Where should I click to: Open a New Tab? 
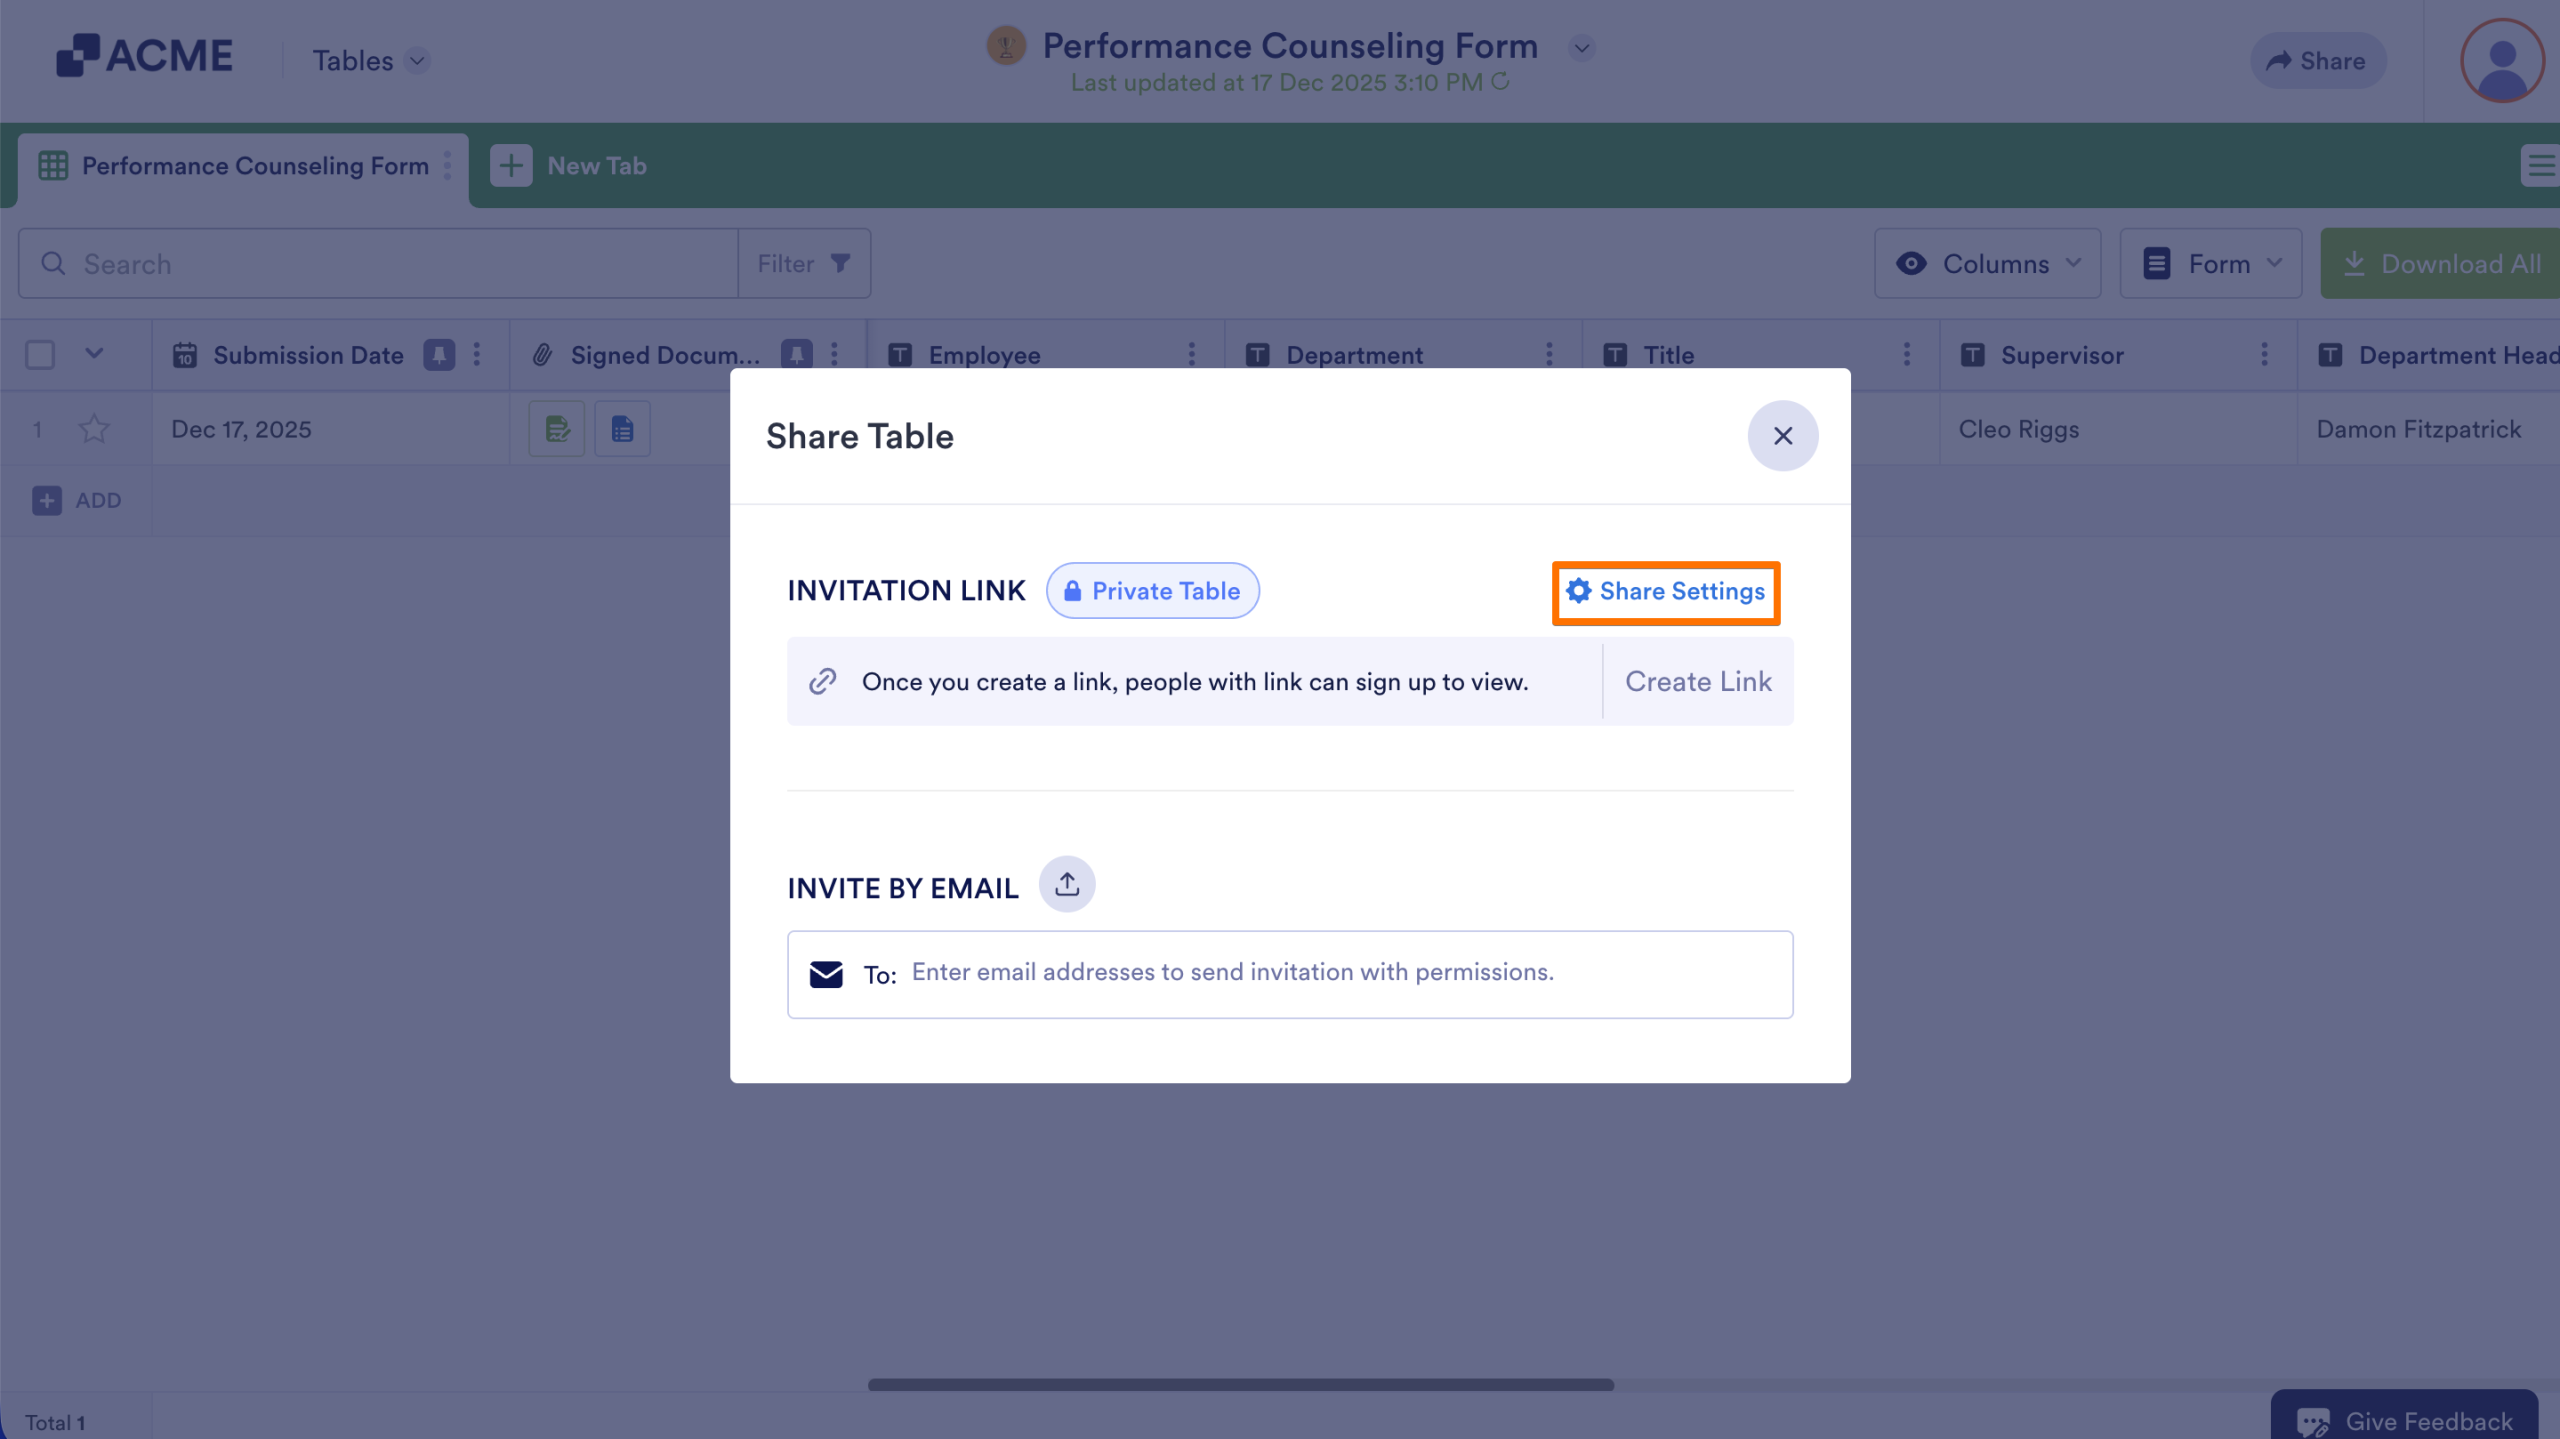(x=569, y=166)
